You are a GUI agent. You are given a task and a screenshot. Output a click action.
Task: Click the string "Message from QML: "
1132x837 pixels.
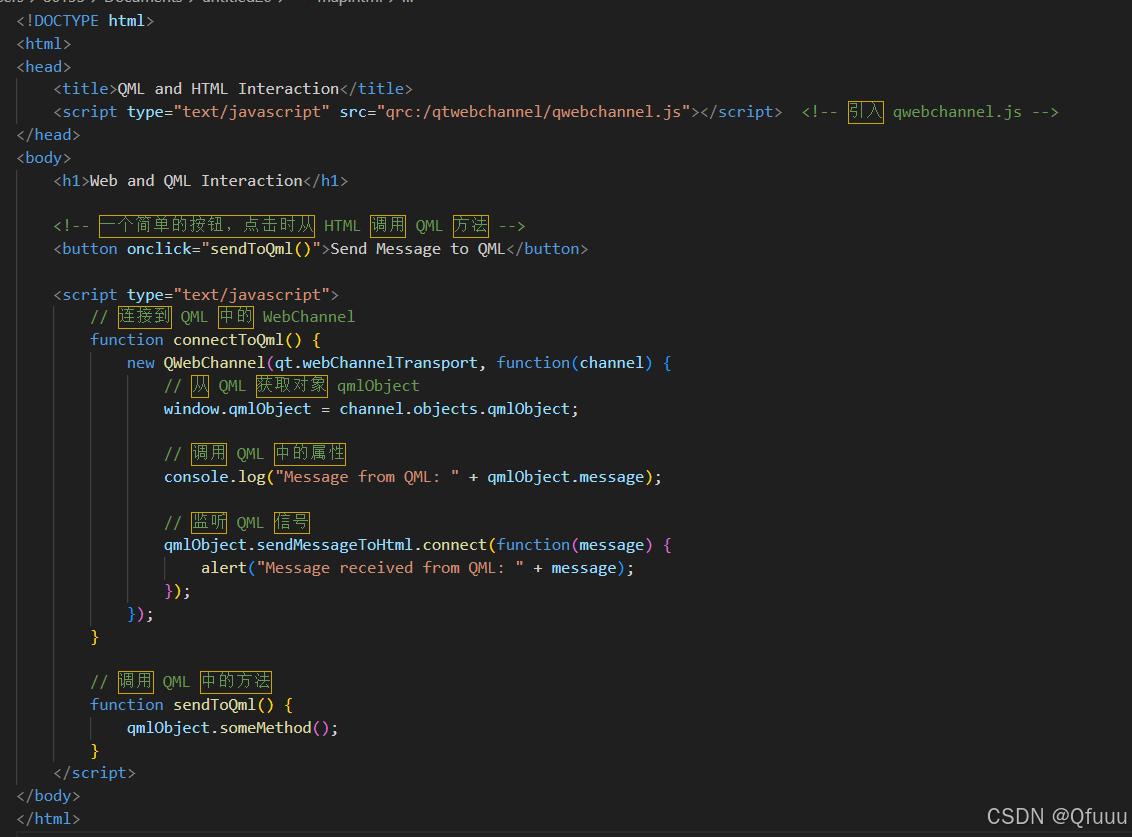coord(367,477)
